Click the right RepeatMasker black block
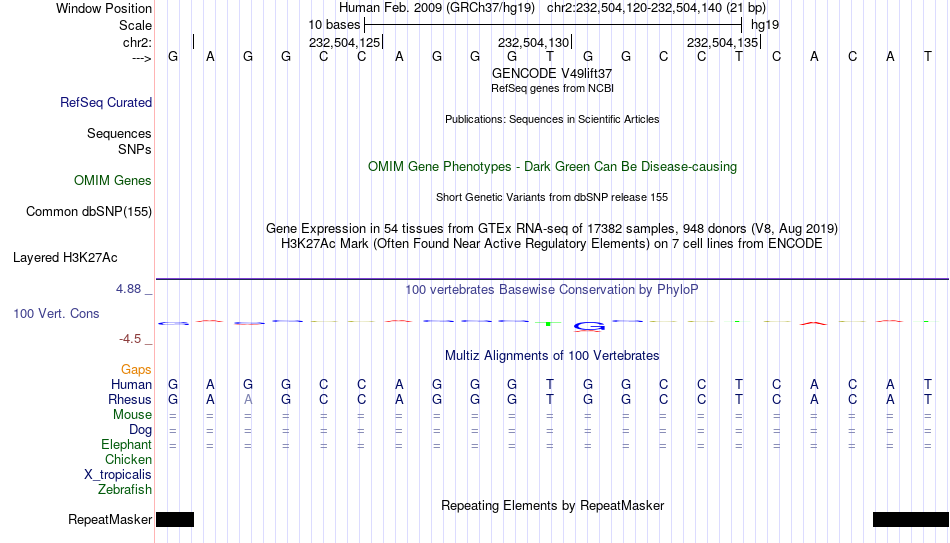 tap(911, 519)
